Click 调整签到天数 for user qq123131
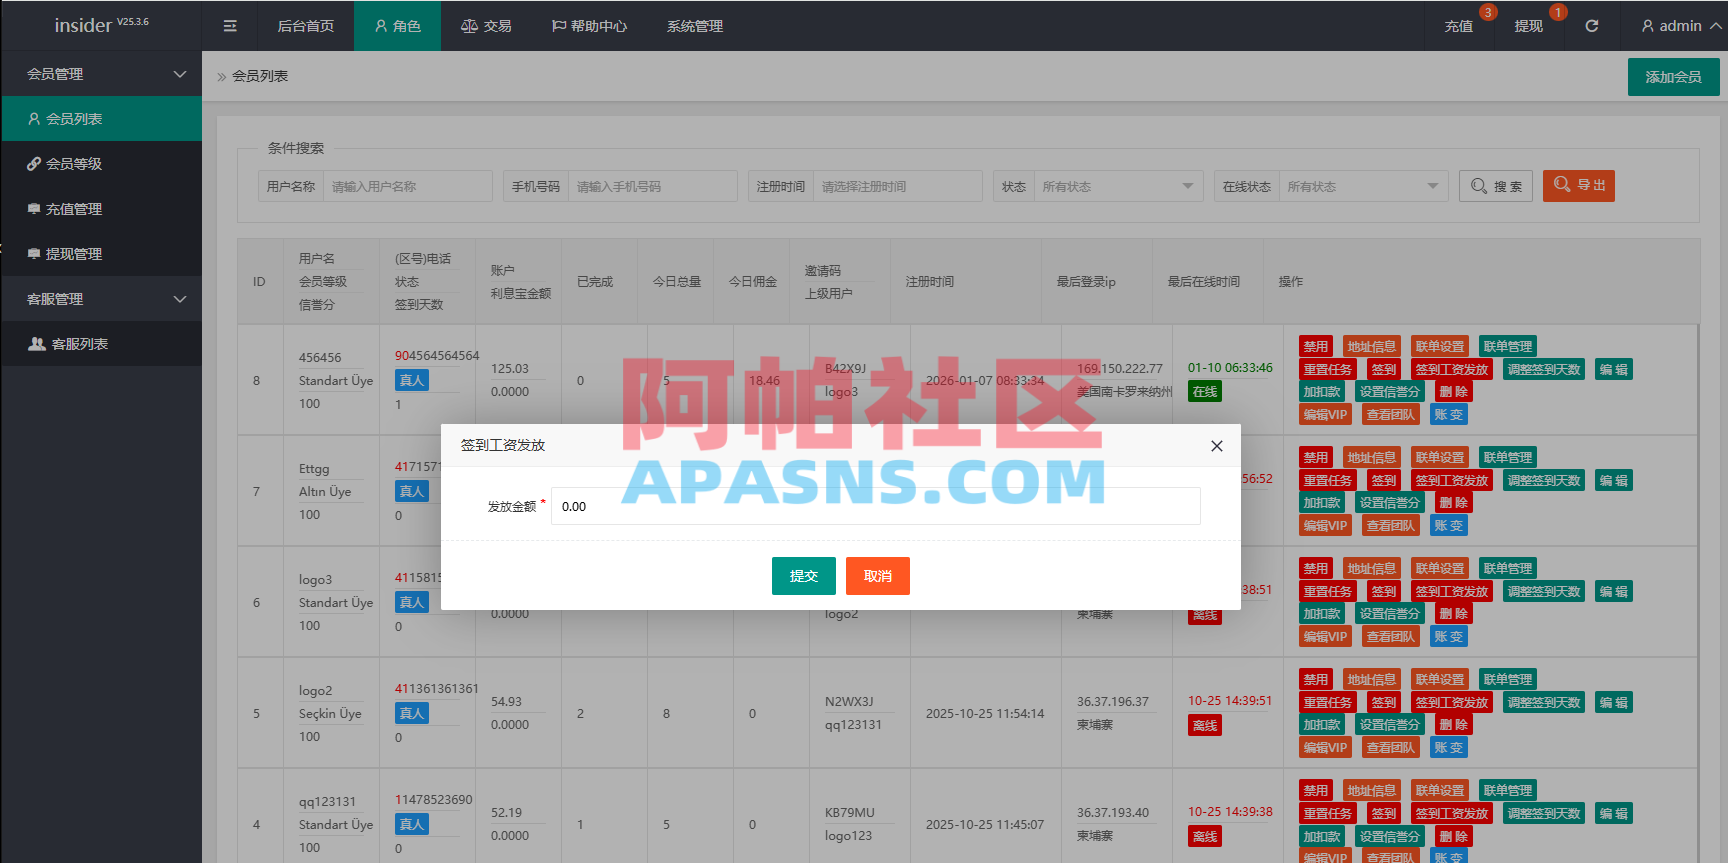 (1544, 813)
